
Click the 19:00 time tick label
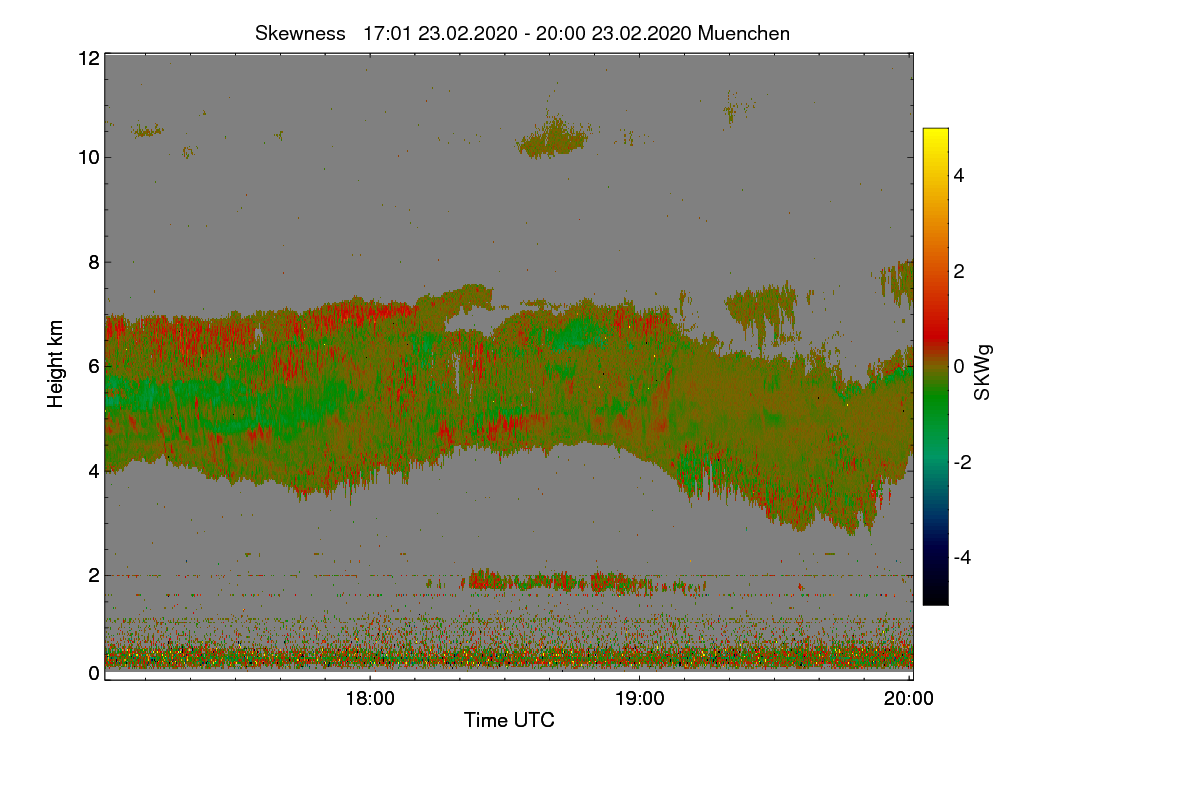[640, 699]
